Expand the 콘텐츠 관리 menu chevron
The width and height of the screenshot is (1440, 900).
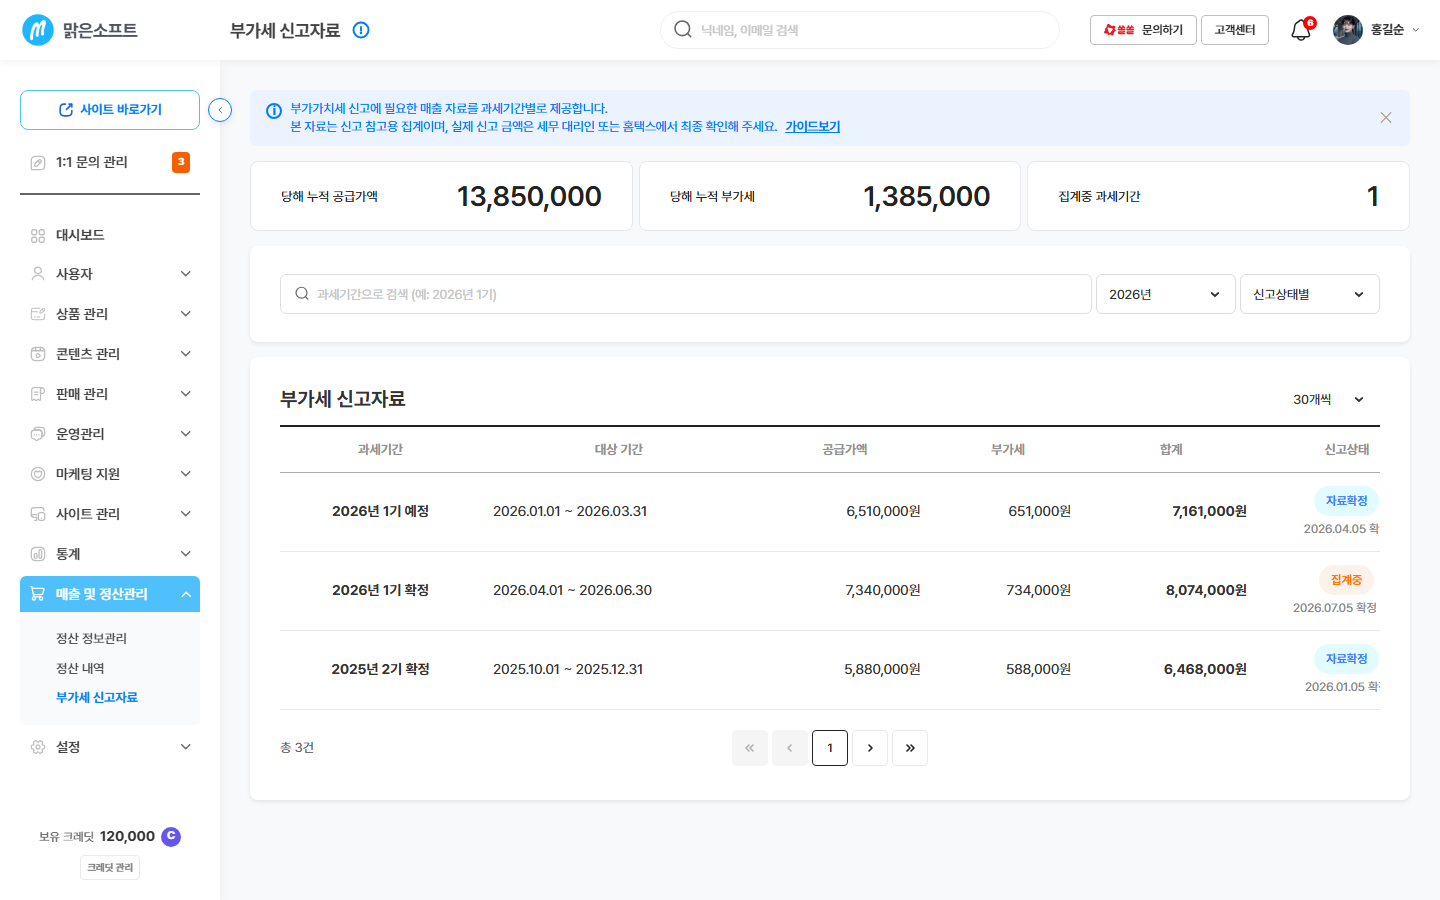point(186,354)
